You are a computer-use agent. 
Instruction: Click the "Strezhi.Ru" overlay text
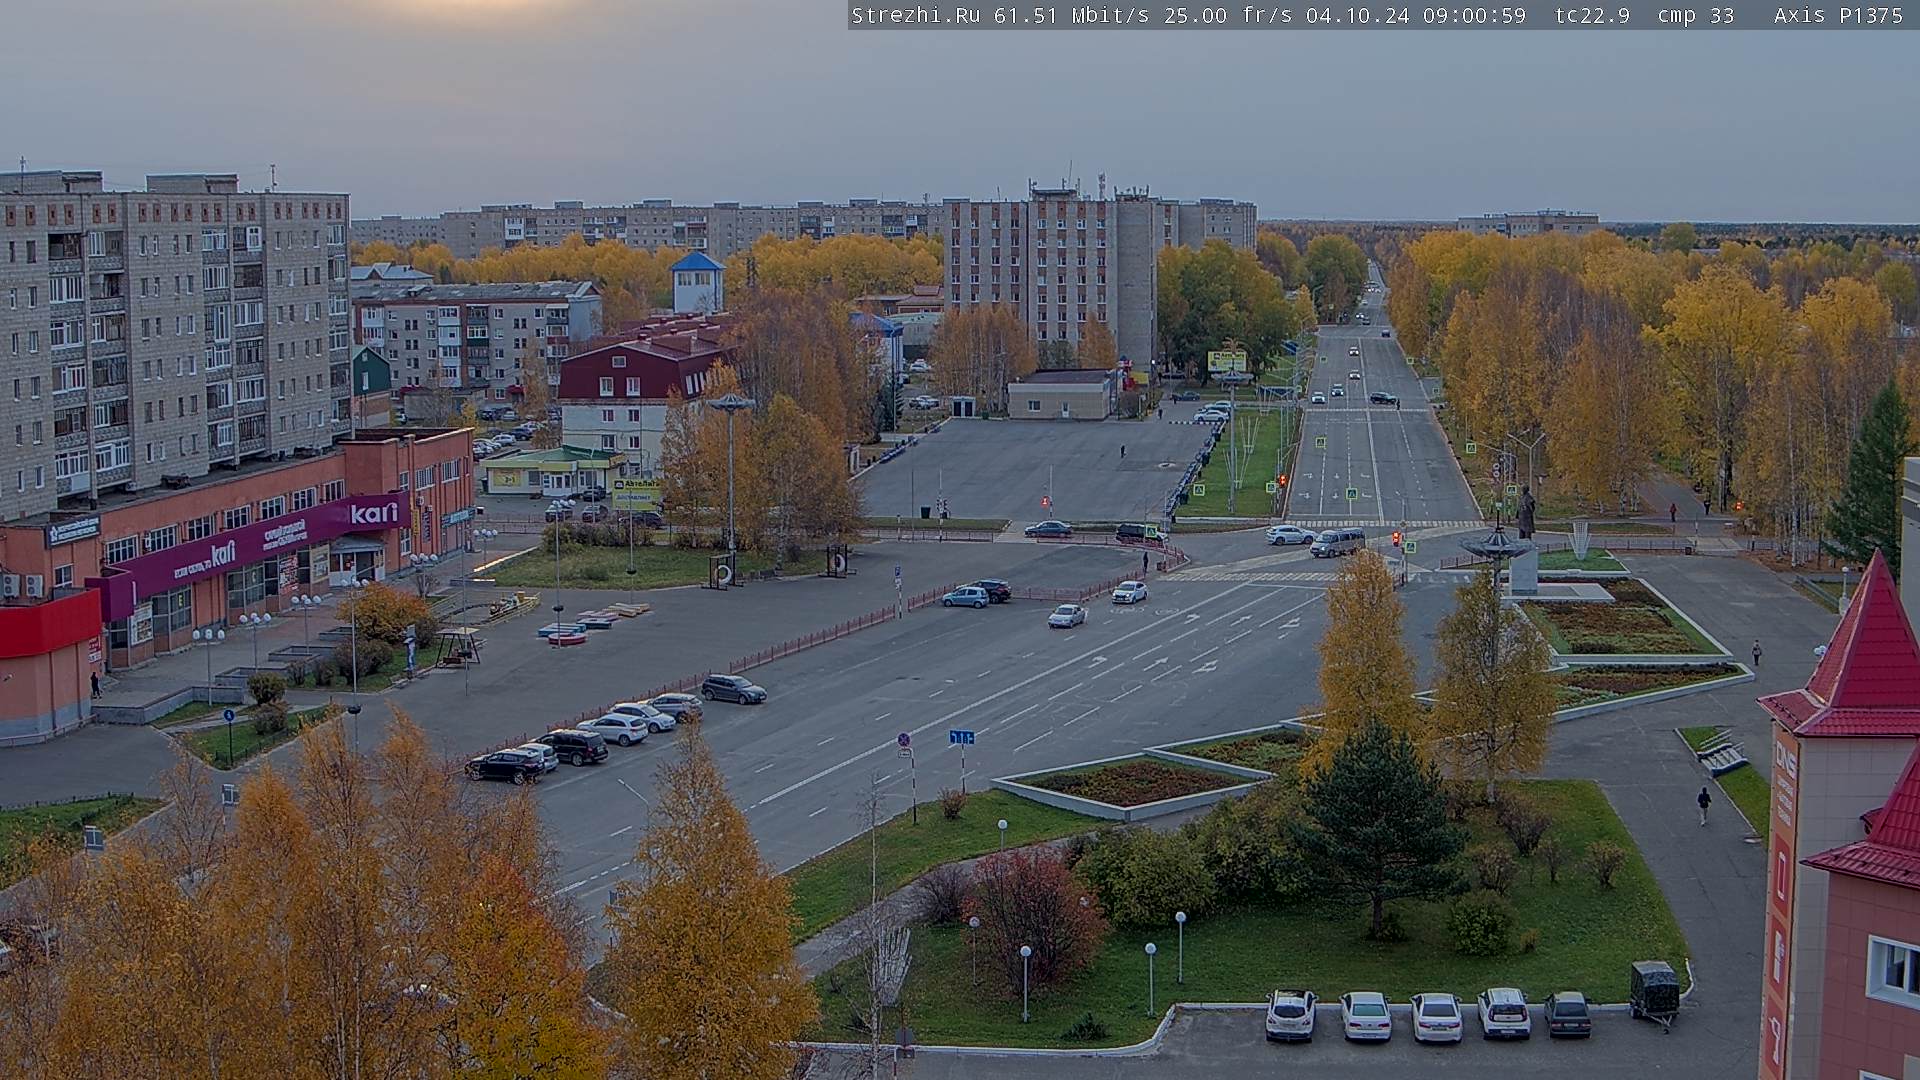point(915,15)
